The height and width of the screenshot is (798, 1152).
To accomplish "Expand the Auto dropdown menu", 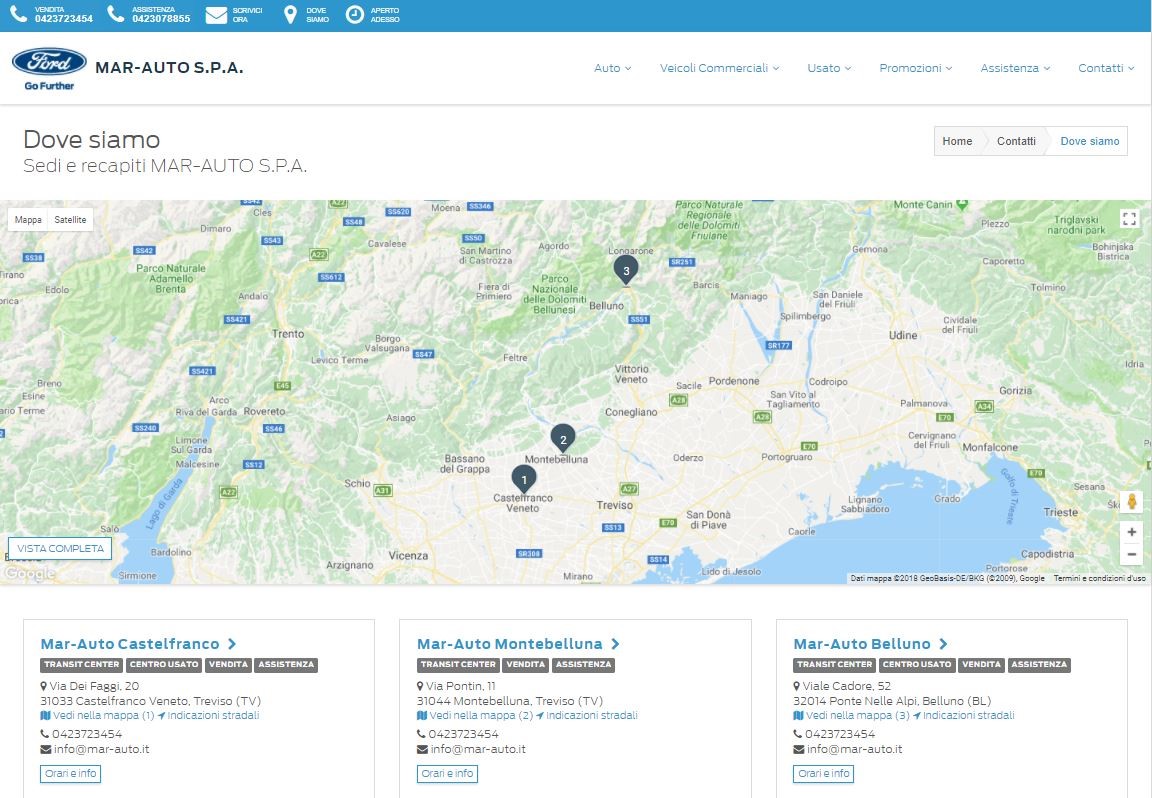I will (x=612, y=68).
